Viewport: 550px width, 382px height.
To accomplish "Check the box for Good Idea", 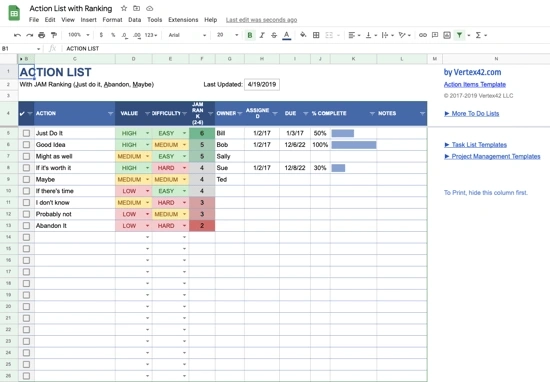I will click(x=26, y=145).
